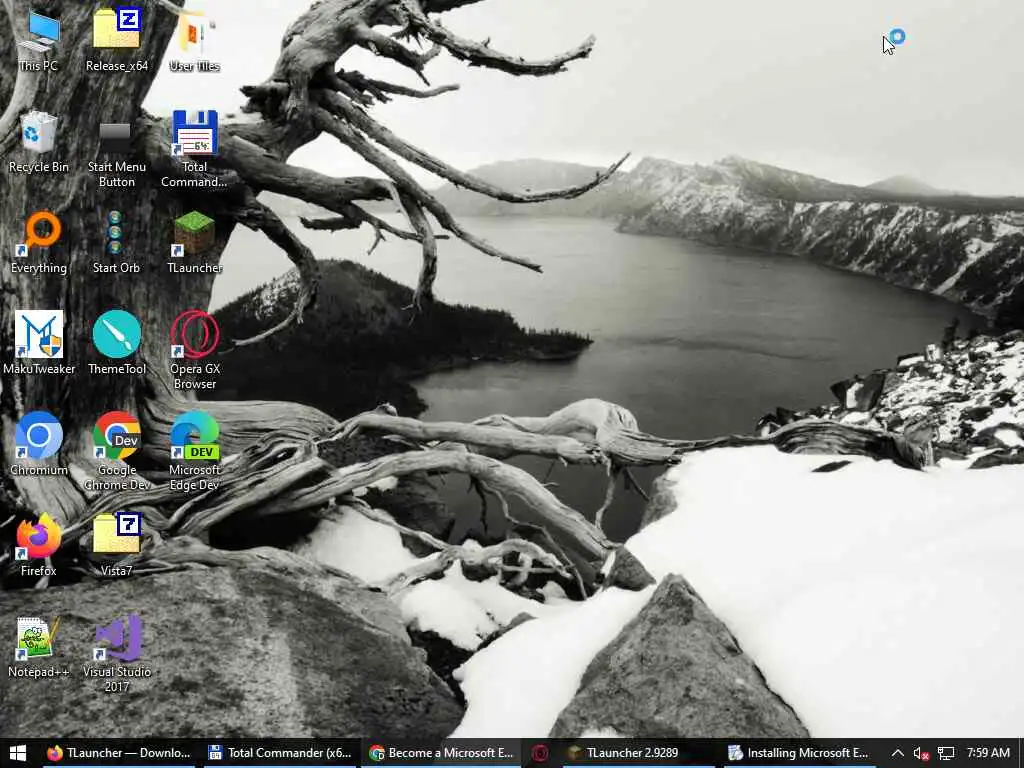Click the Show Desktop strip at taskbar end

[1021, 753]
